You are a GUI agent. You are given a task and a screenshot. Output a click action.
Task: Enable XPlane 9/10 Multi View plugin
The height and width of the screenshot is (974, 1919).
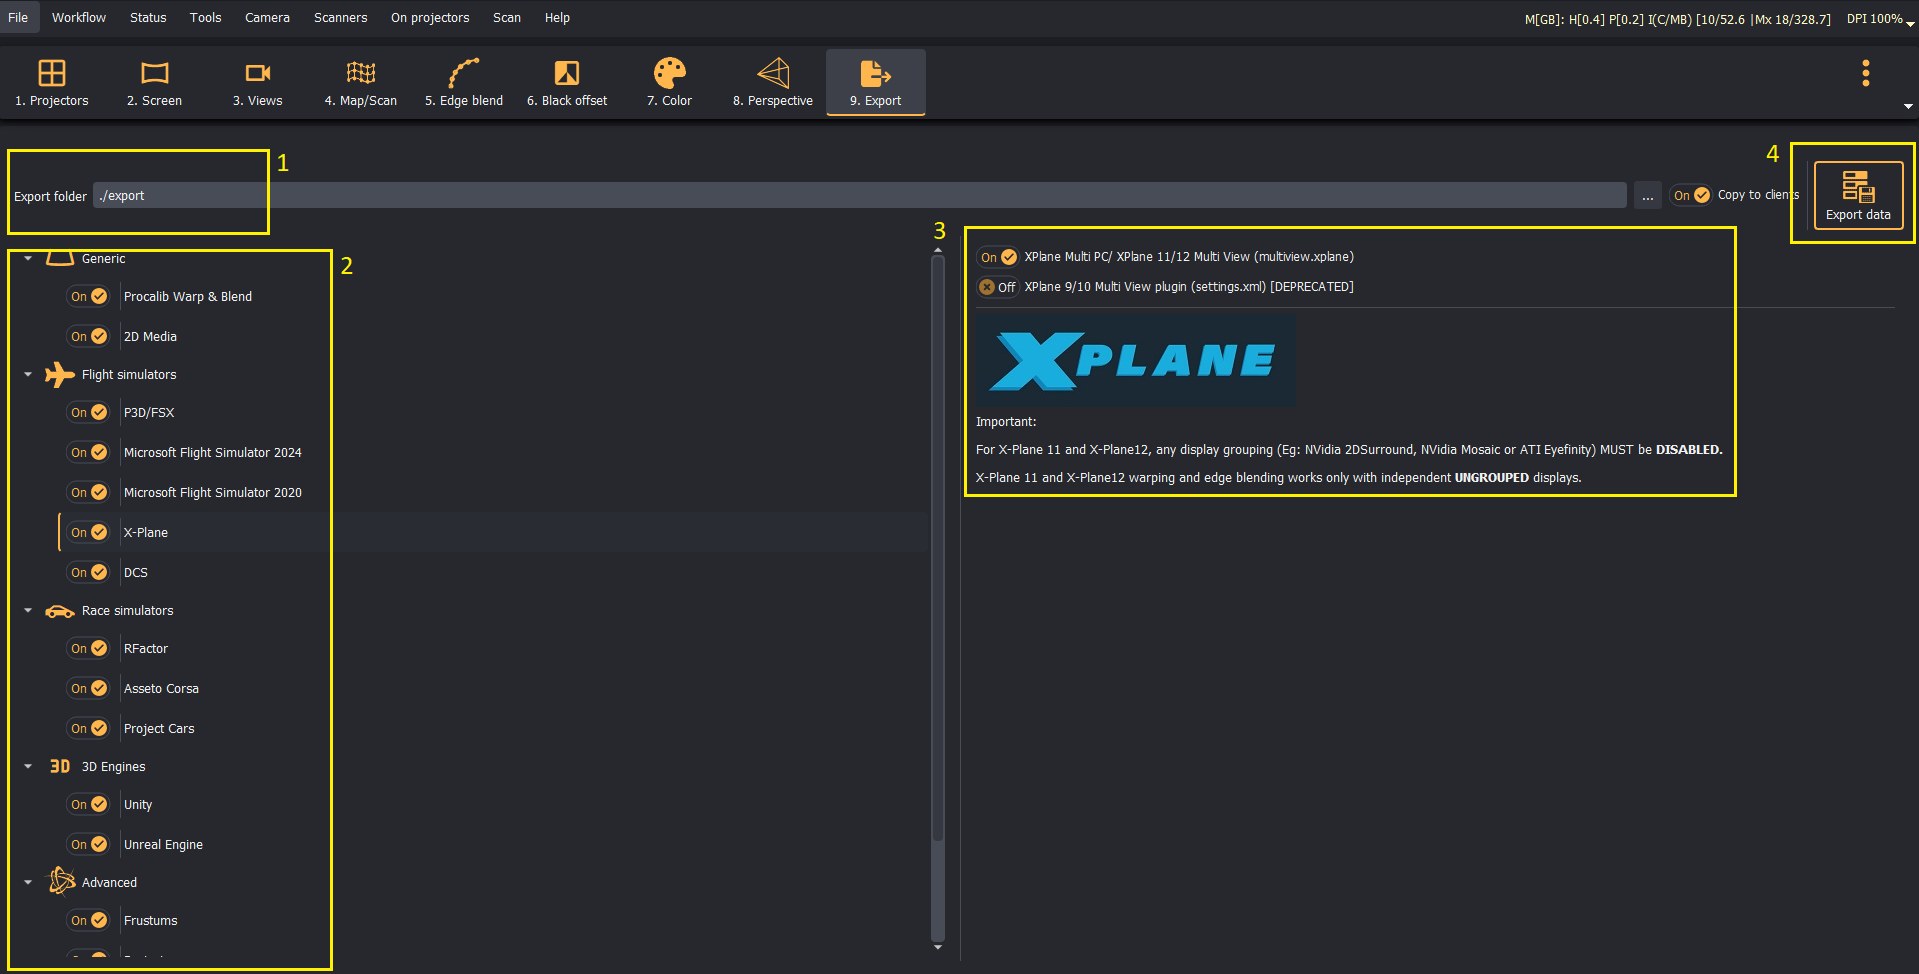click(998, 287)
